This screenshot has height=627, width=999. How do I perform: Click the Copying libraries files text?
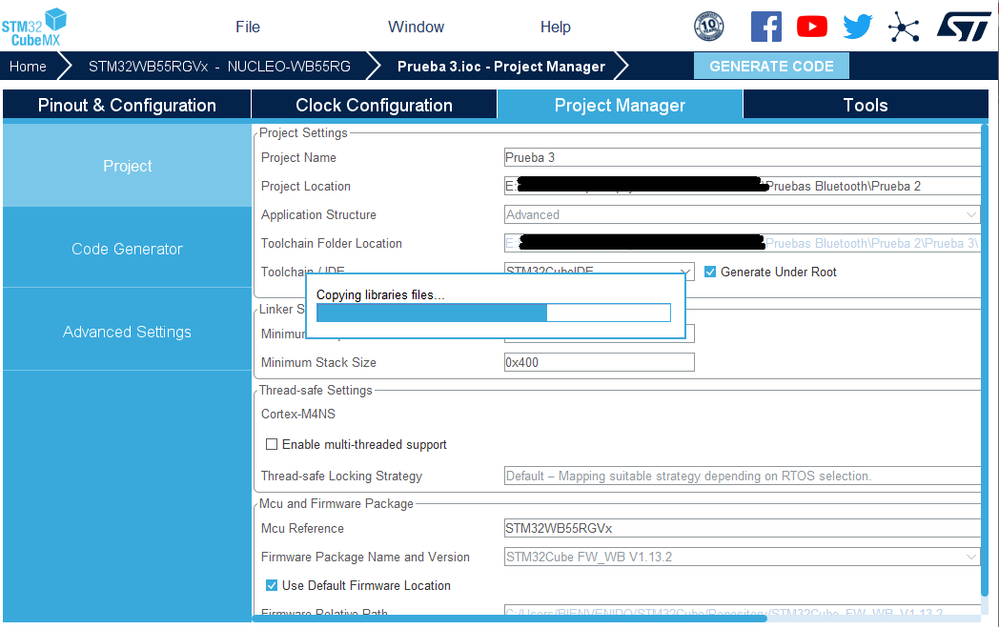click(x=380, y=294)
